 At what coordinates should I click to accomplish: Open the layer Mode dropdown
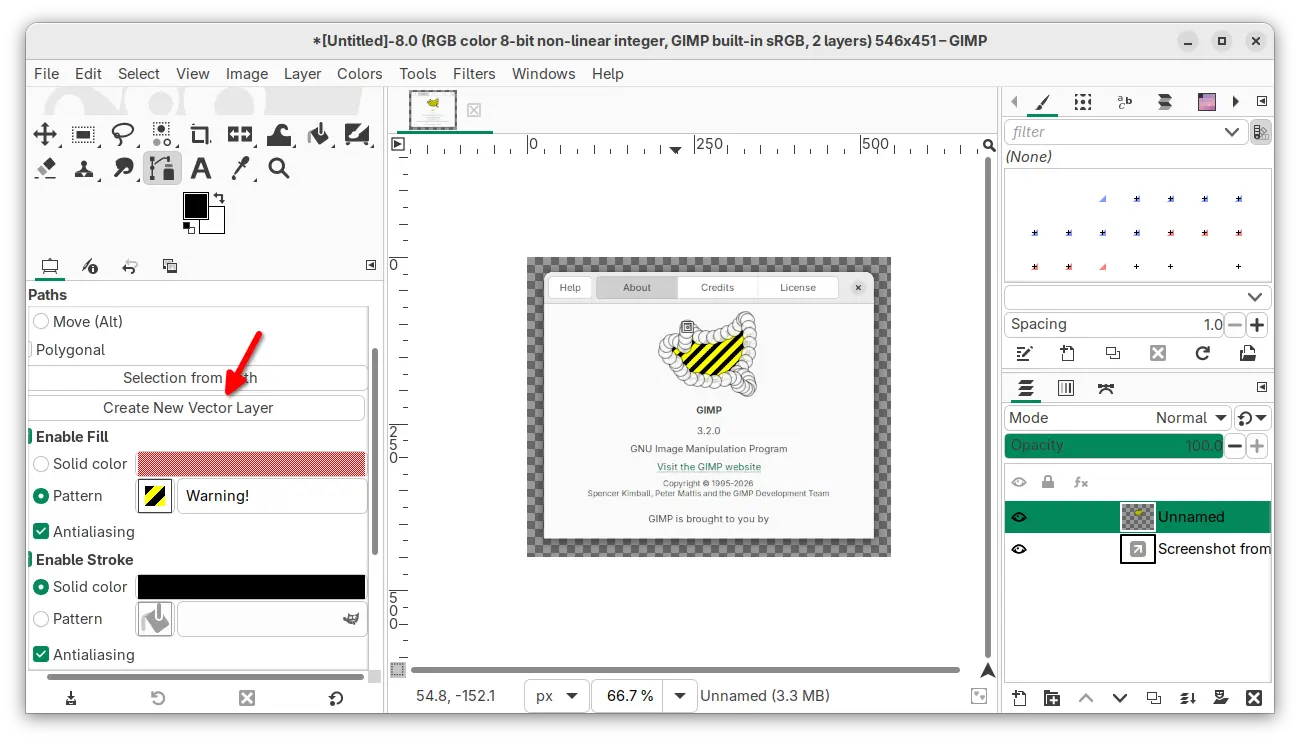[x=1118, y=418]
